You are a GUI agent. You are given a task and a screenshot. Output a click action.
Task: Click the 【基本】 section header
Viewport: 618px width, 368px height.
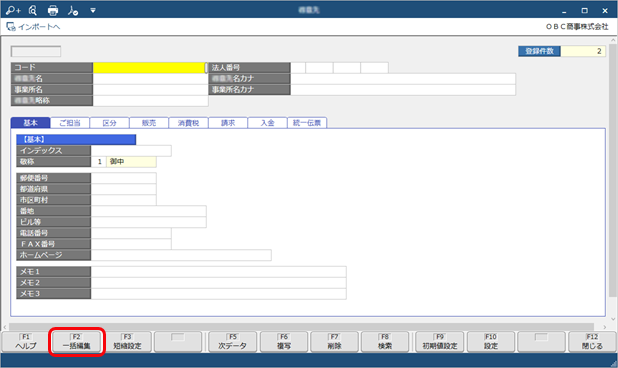coord(76,139)
